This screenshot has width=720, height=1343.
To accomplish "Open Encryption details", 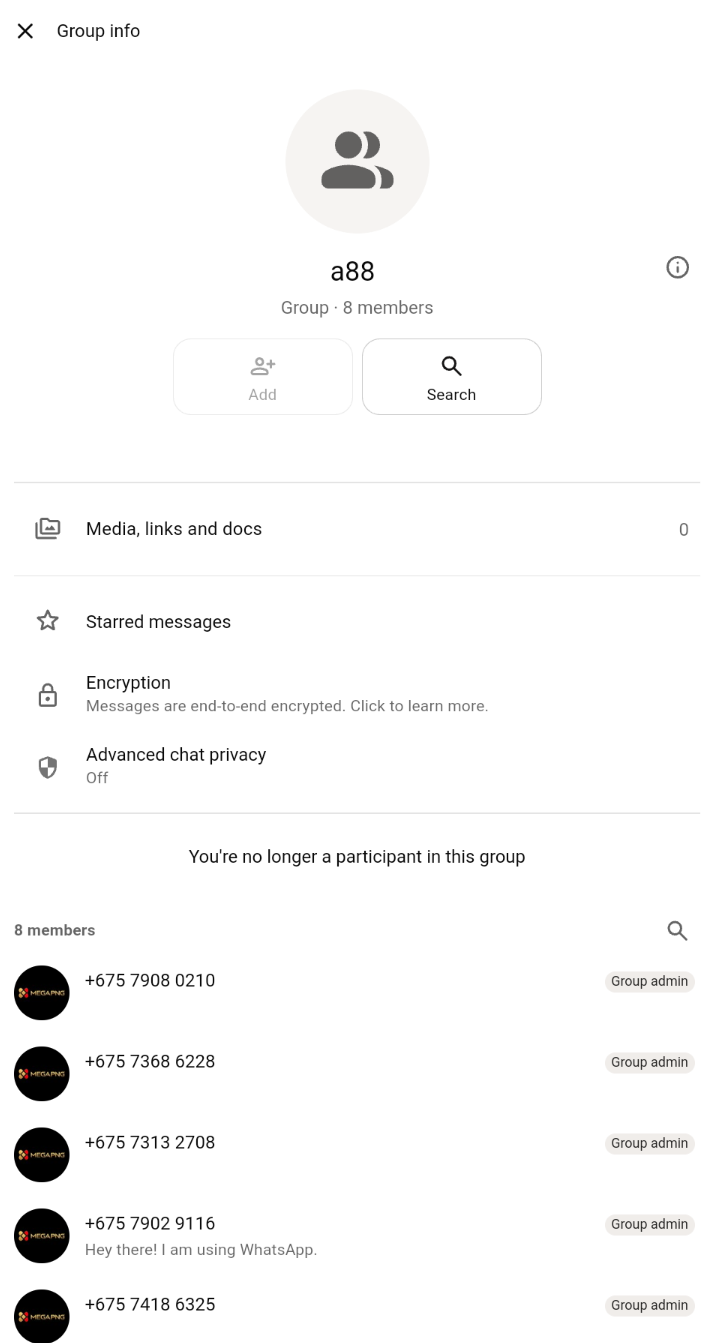I will 357,694.
